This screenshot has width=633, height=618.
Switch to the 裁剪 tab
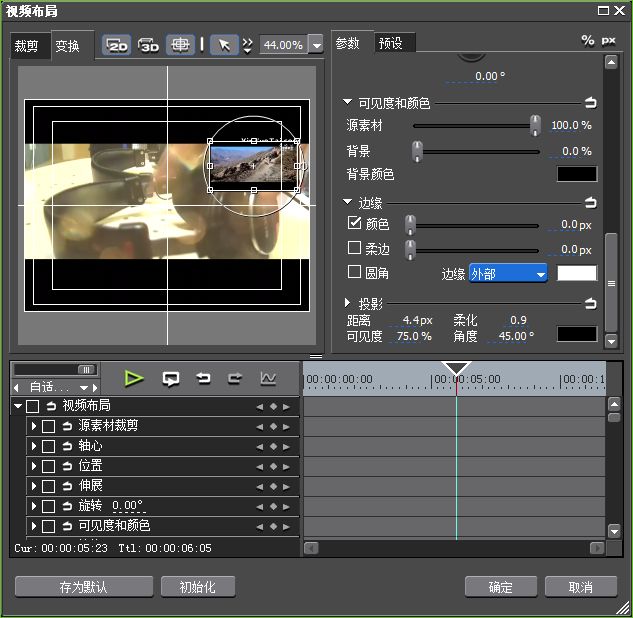(x=27, y=46)
